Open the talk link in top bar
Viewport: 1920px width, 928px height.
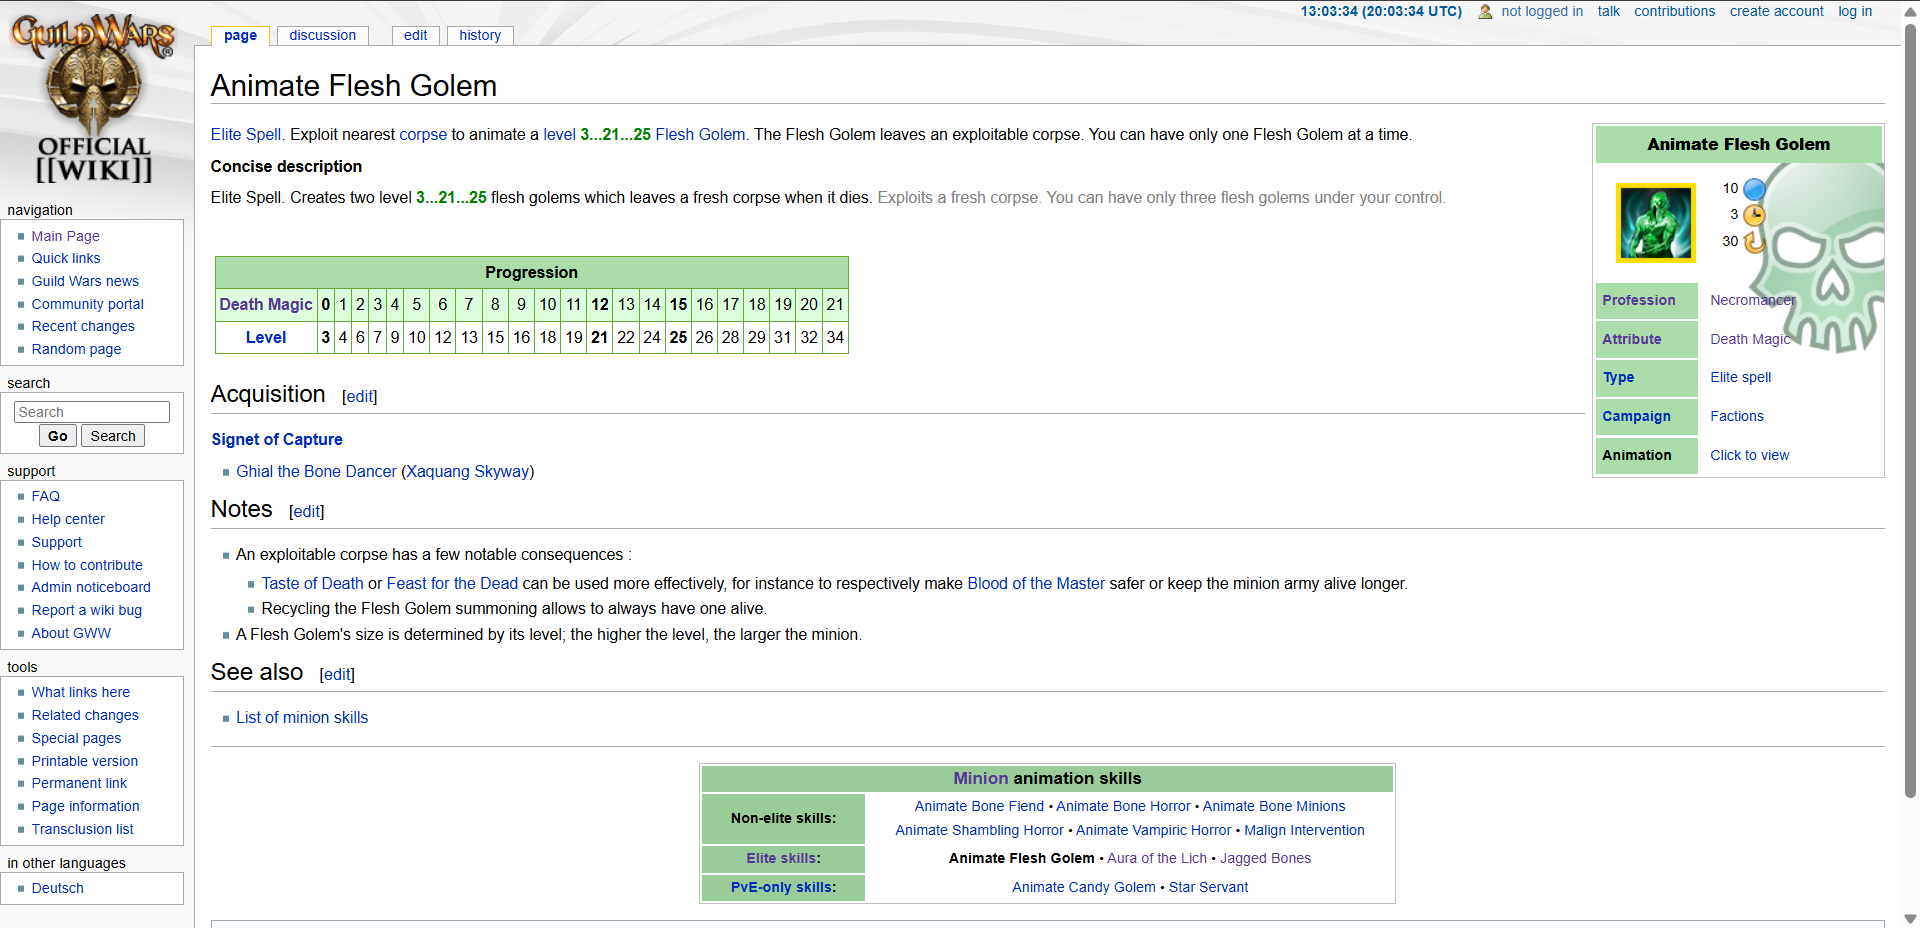tap(1608, 12)
